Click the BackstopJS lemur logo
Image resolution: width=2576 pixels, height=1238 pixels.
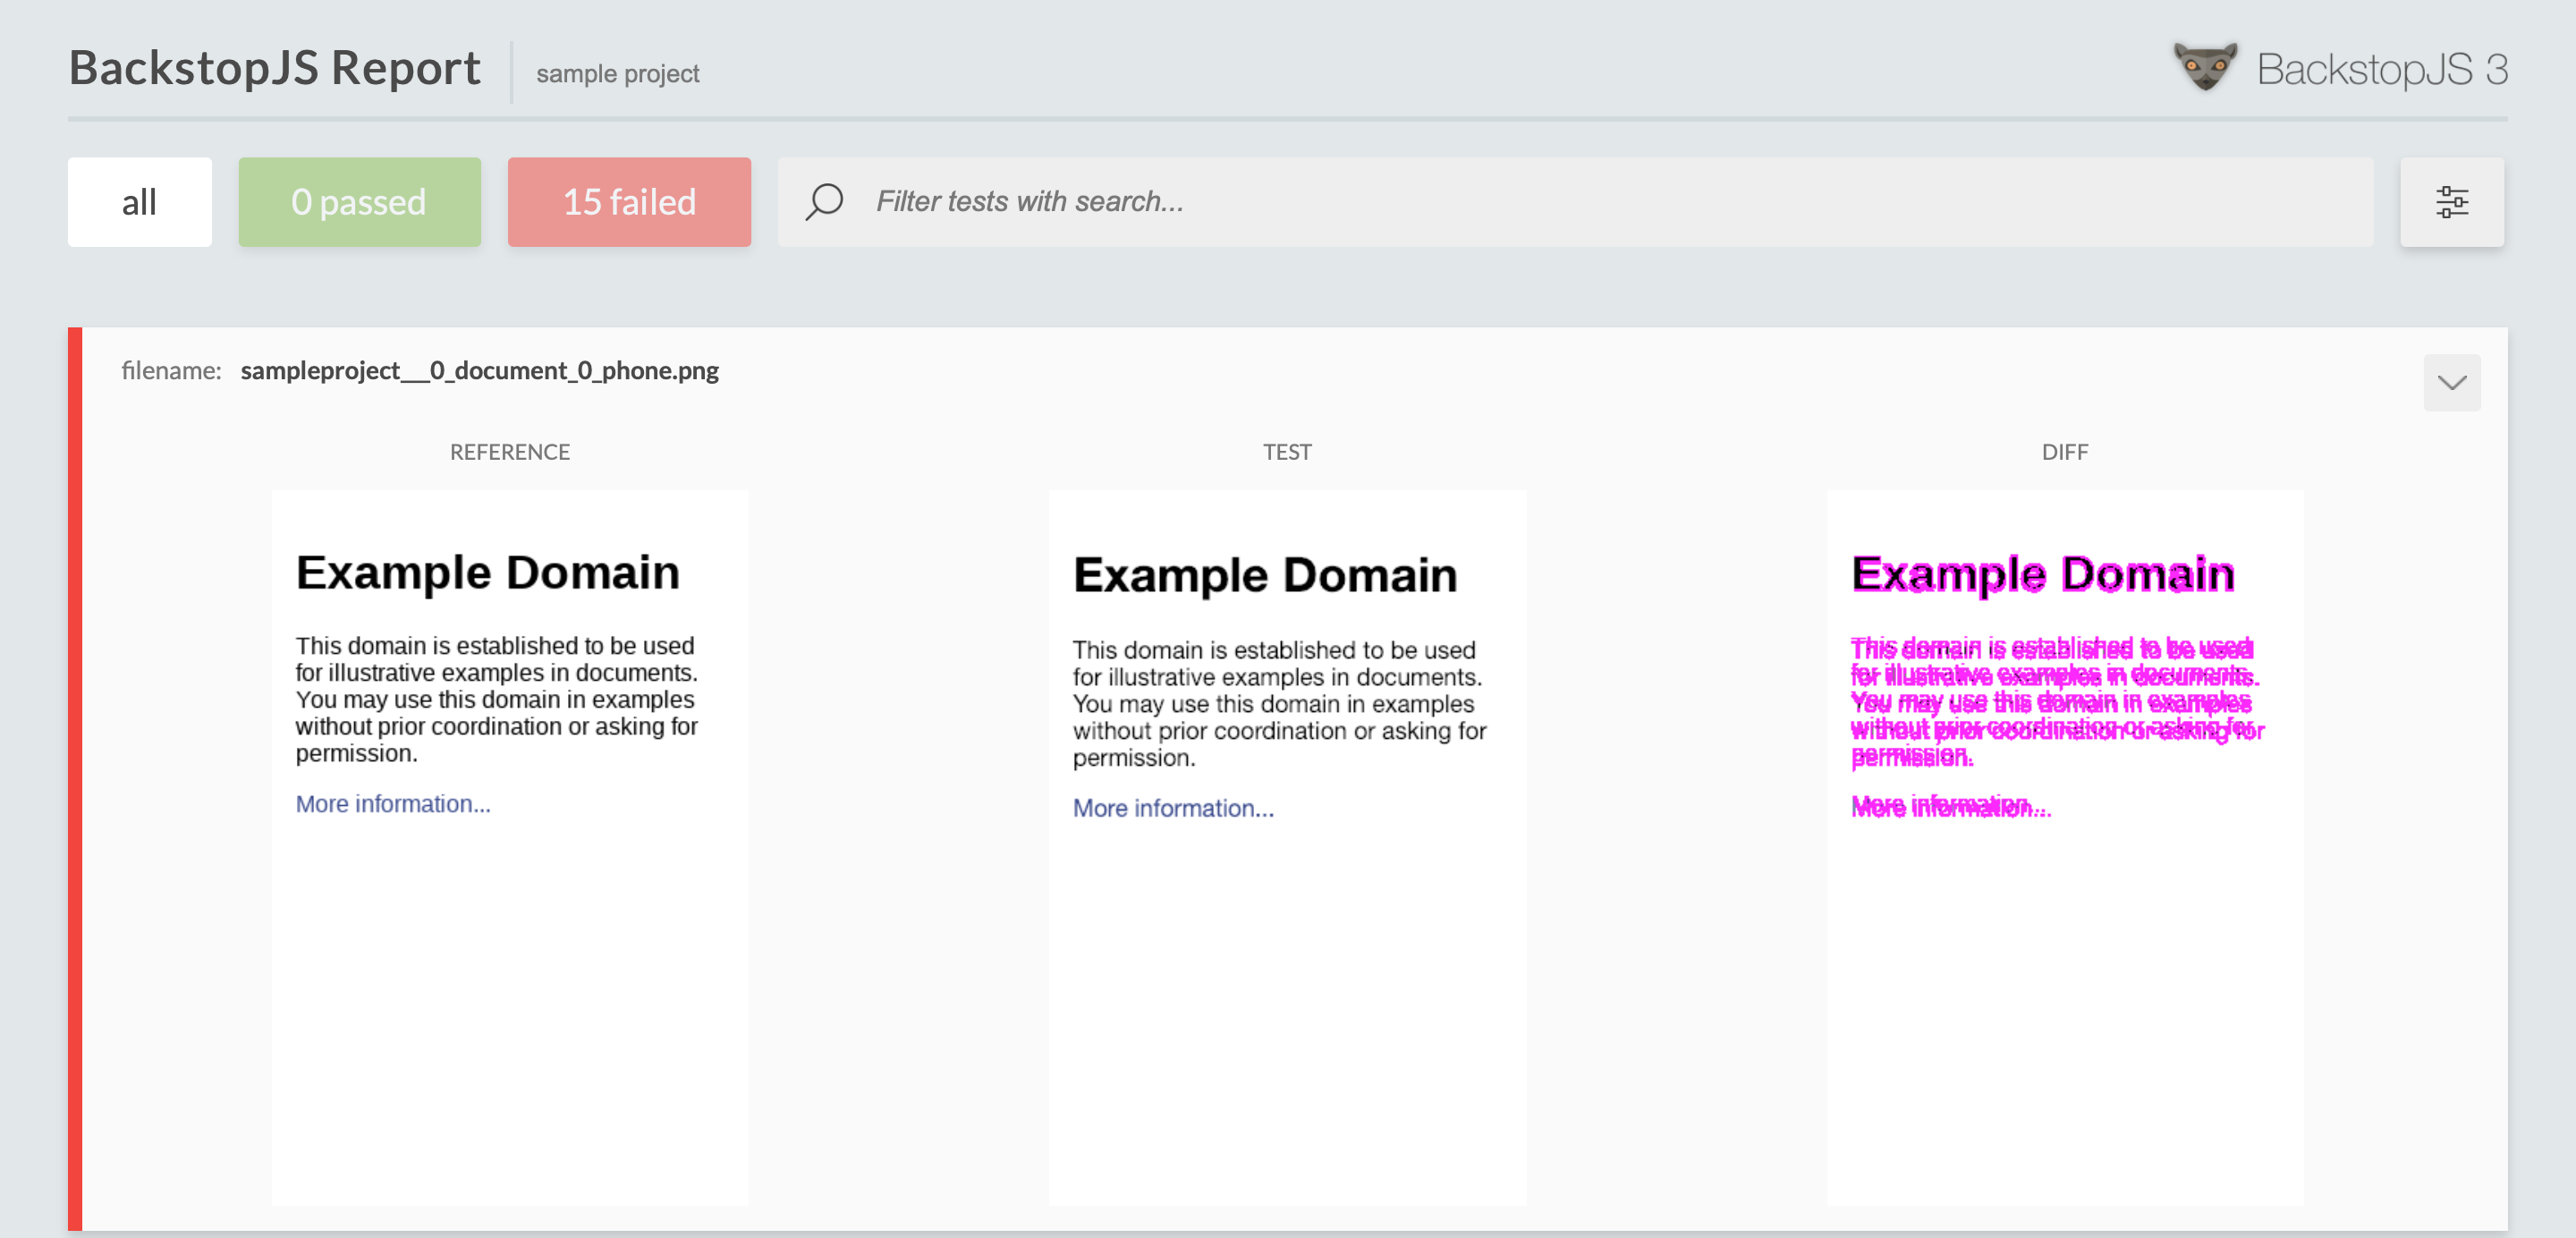(2205, 68)
